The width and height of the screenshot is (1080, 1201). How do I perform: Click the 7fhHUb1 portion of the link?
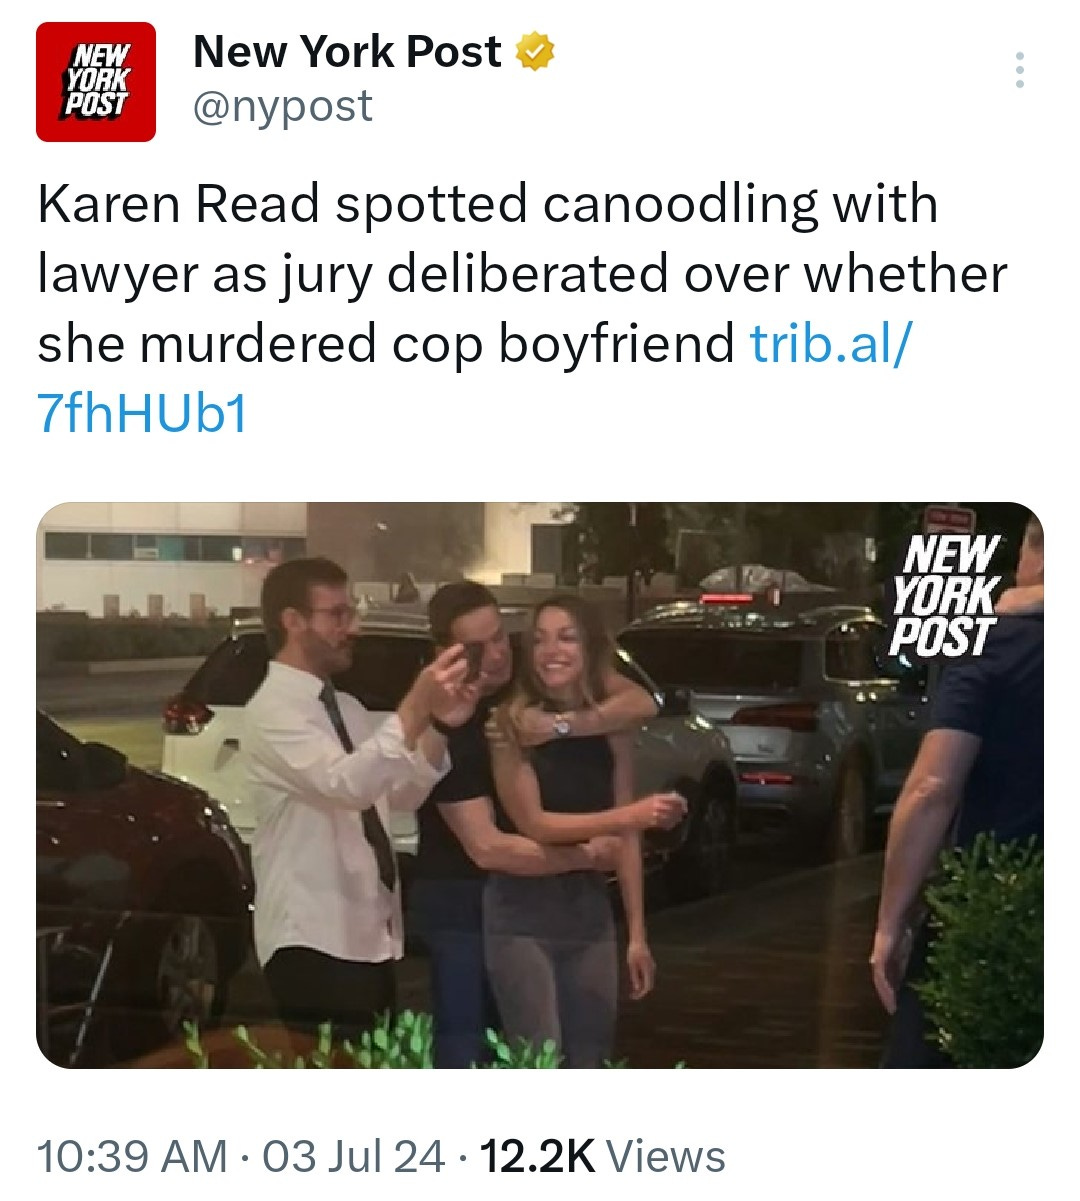pos(142,413)
